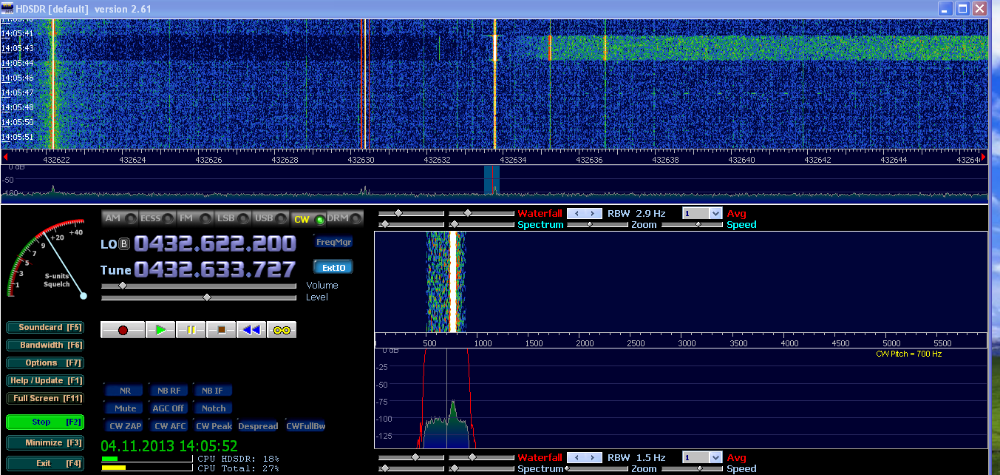
Task: Open upper Avg dropdown
Action: [x=716, y=214]
